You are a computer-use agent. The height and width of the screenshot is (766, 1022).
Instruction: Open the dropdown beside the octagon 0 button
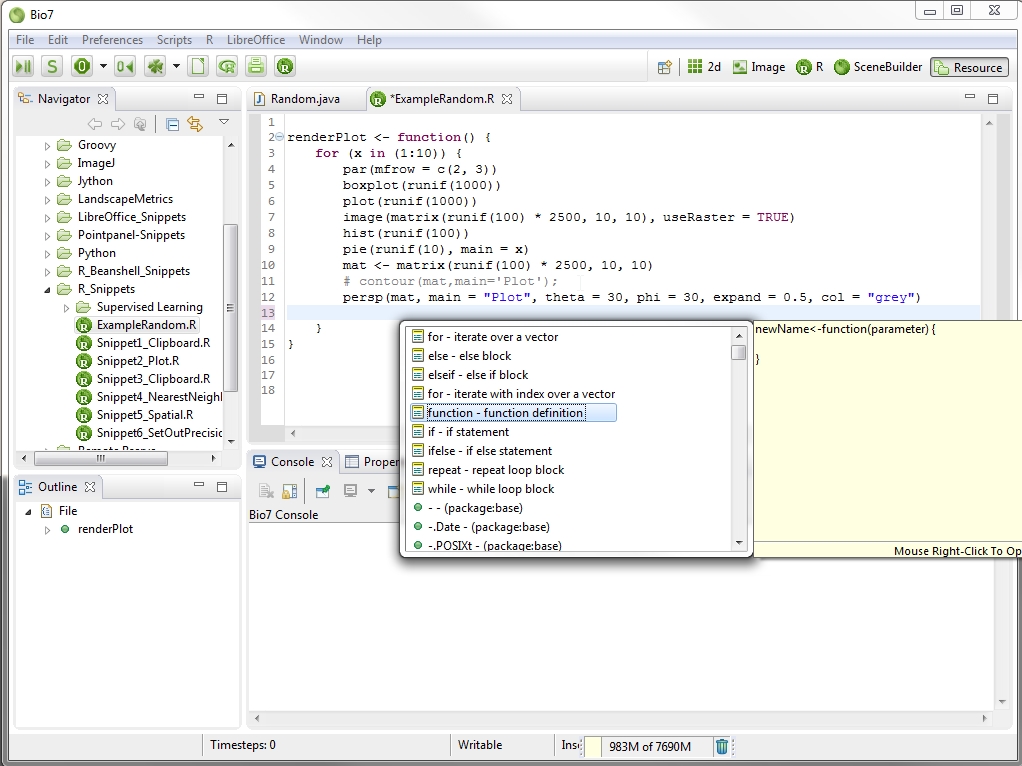tap(103, 66)
